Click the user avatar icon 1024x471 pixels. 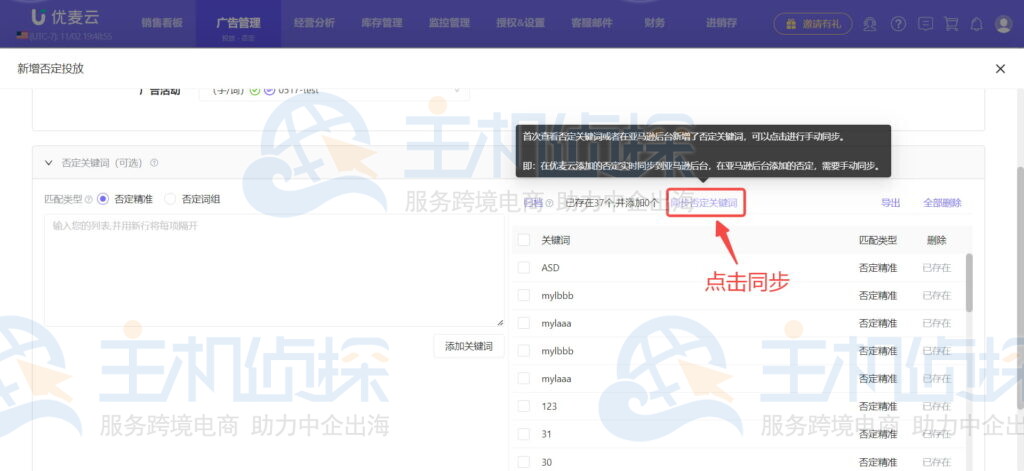1002,23
